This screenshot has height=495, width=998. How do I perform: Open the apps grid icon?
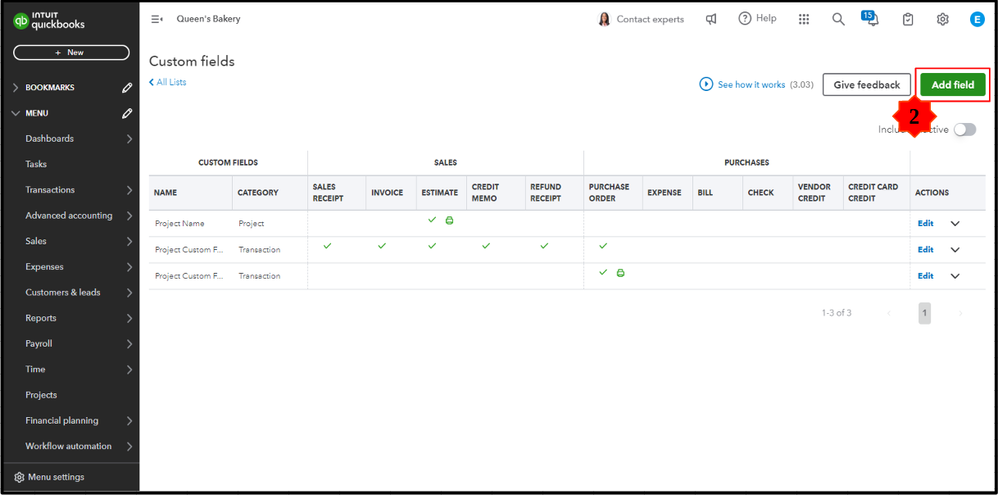click(804, 19)
